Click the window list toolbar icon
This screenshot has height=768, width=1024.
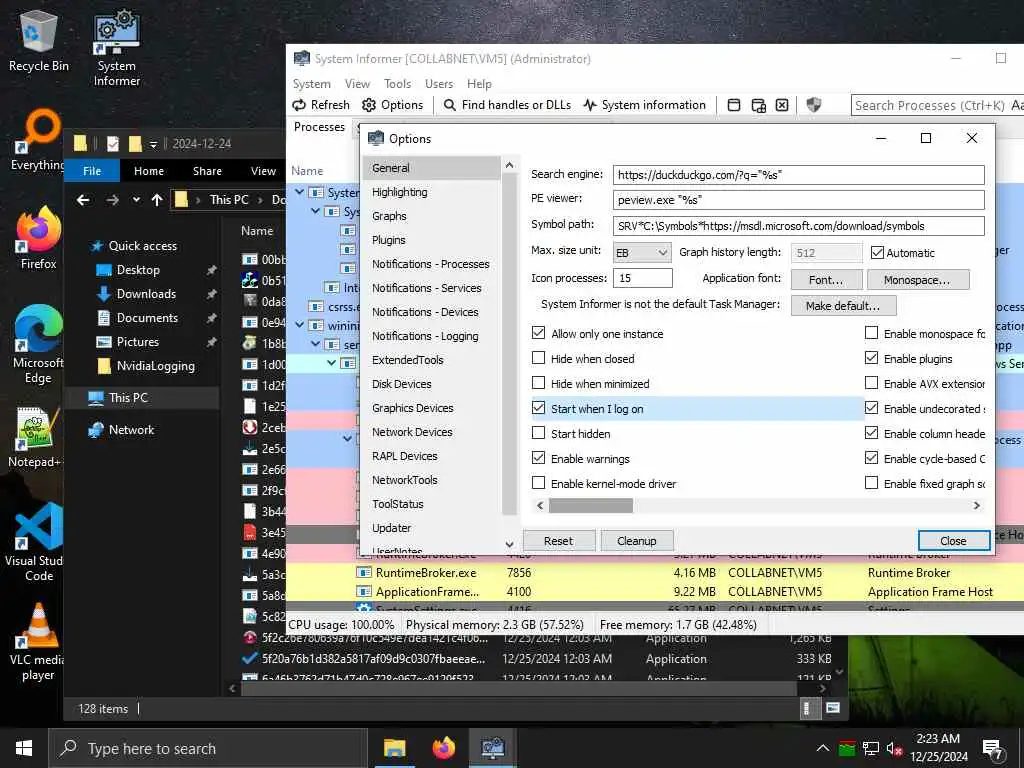pos(734,105)
